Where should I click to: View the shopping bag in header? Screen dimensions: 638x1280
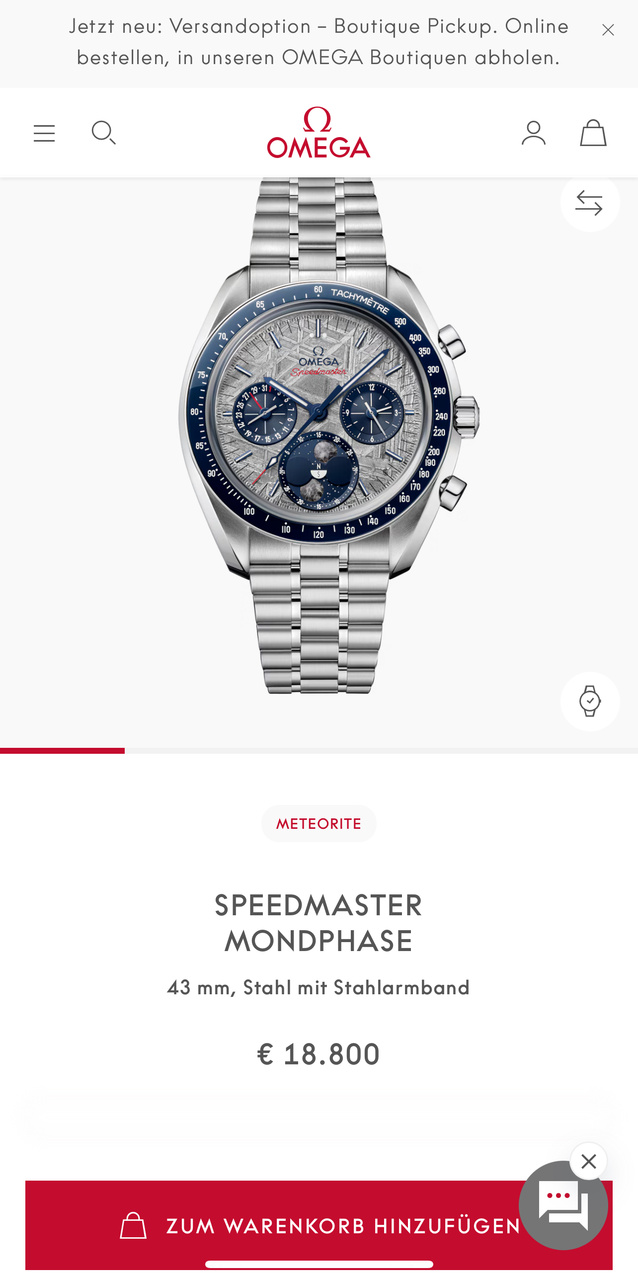(x=593, y=133)
